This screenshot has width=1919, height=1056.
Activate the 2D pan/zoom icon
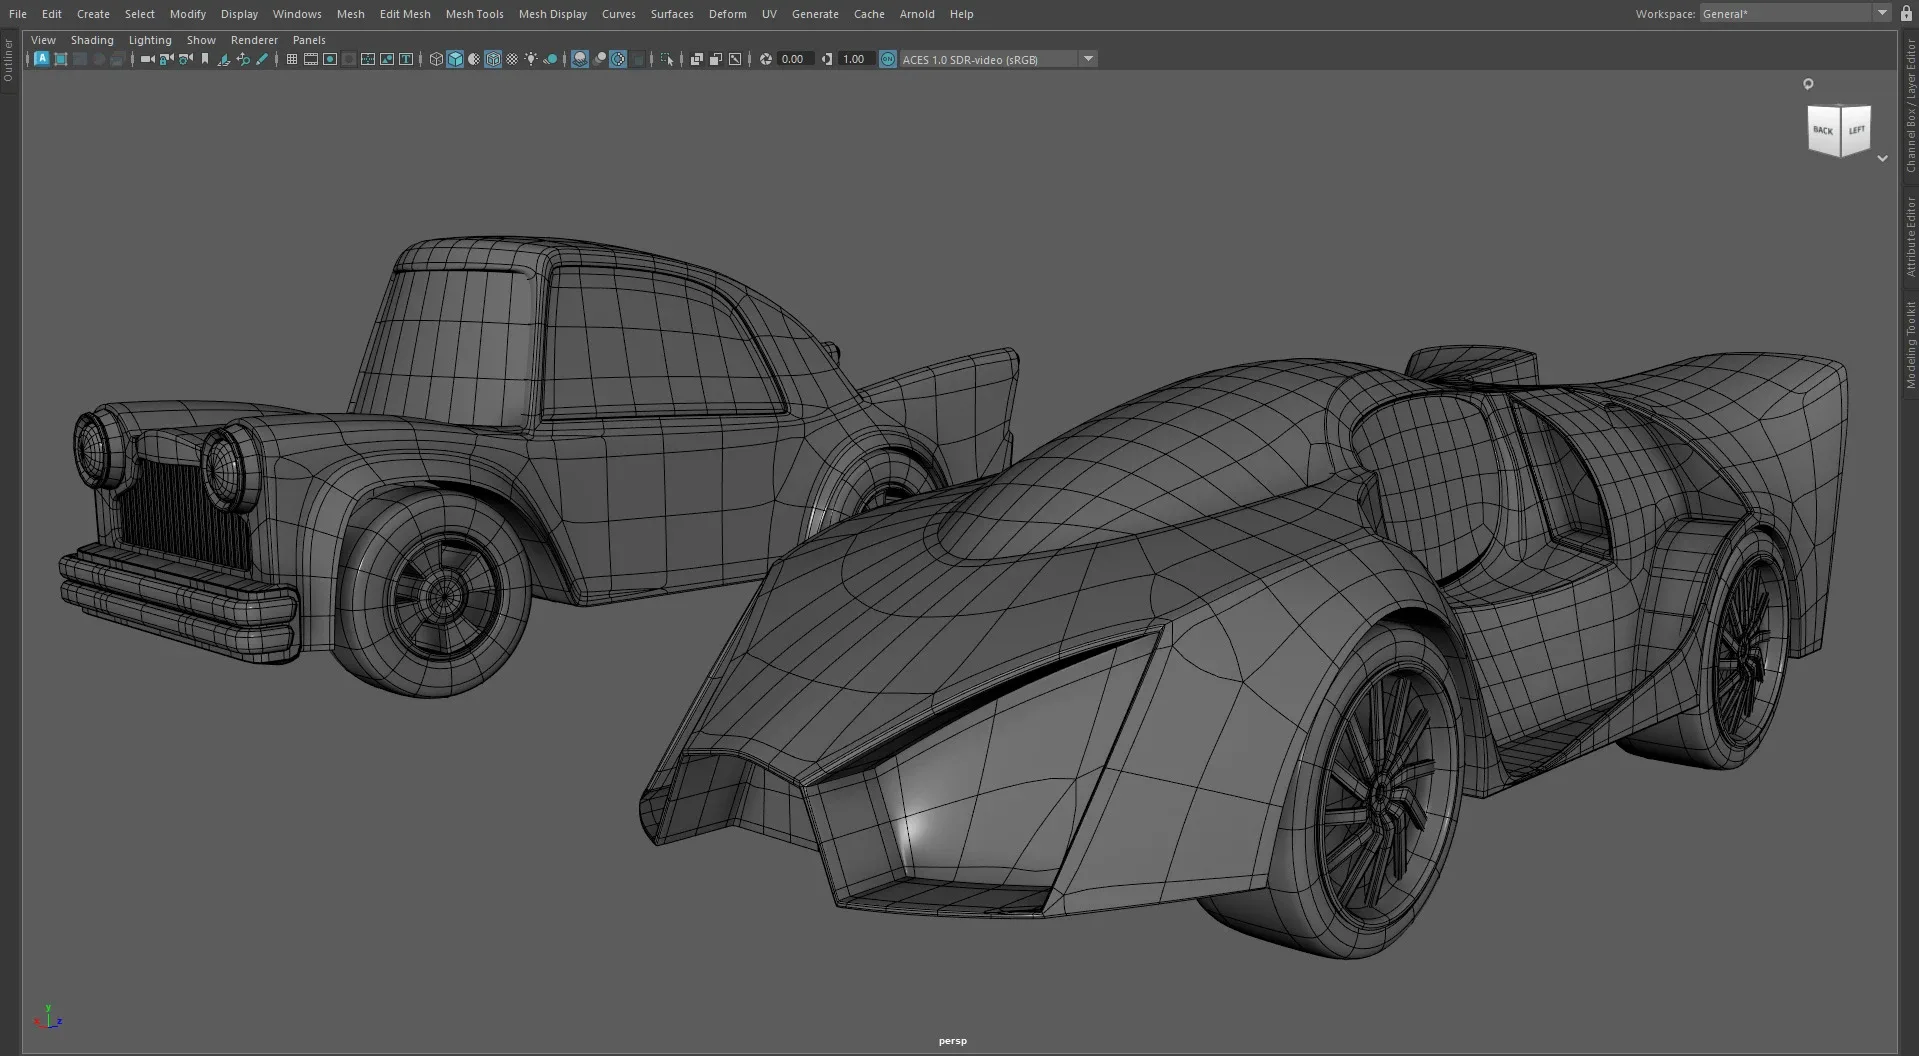point(242,59)
